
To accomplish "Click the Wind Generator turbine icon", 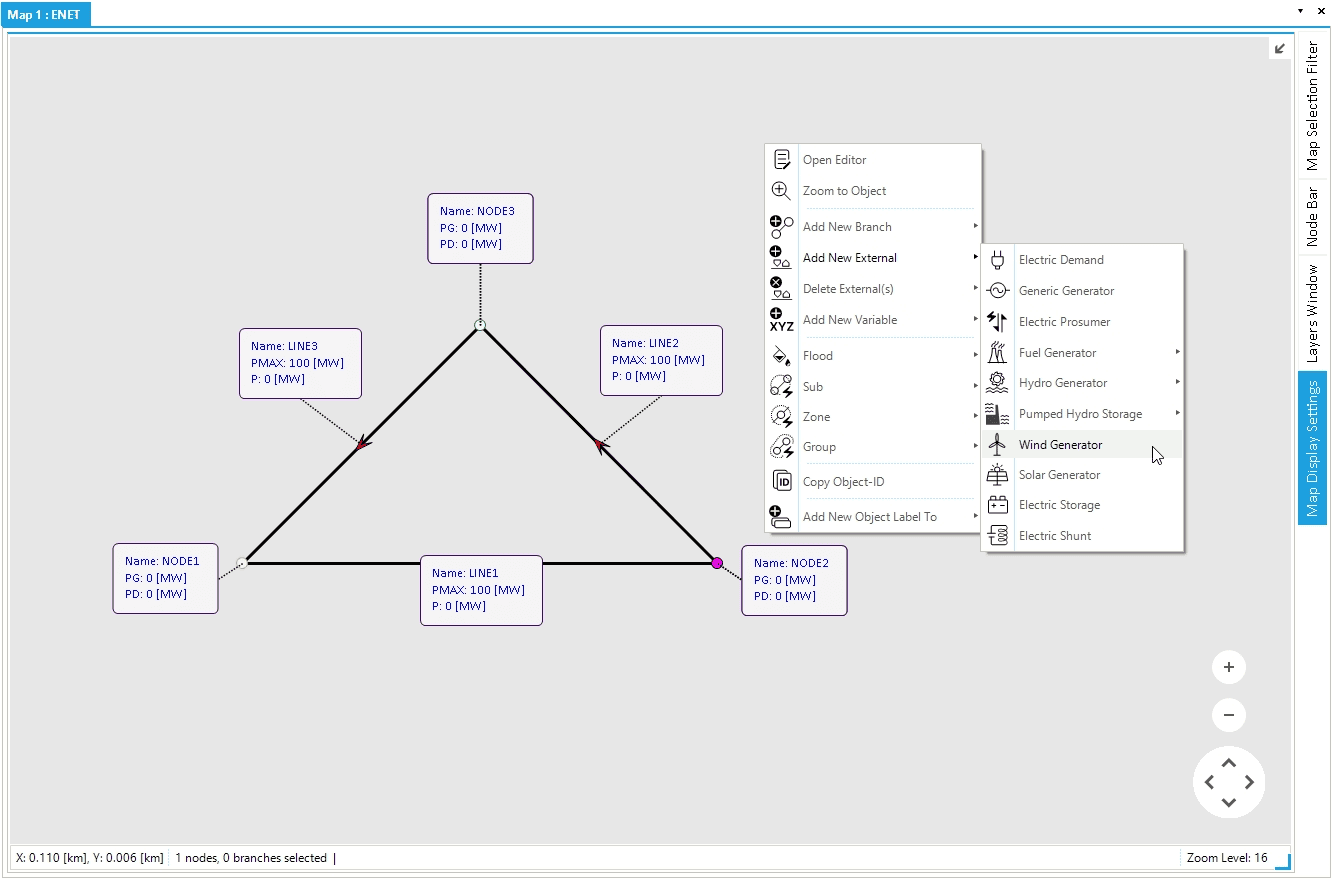I will (x=997, y=445).
